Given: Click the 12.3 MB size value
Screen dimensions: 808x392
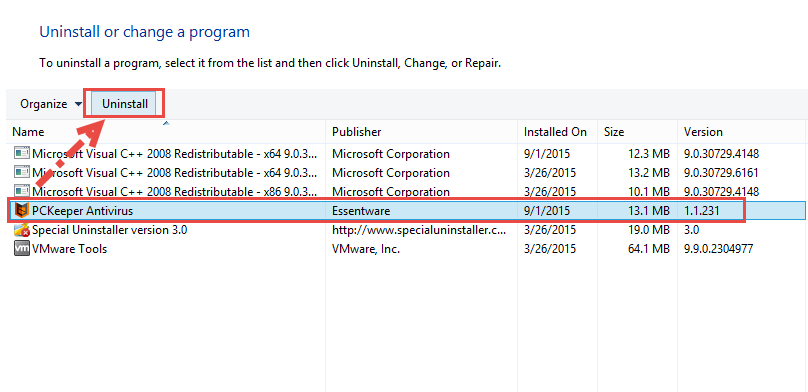Looking at the screenshot, I should (648, 154).
